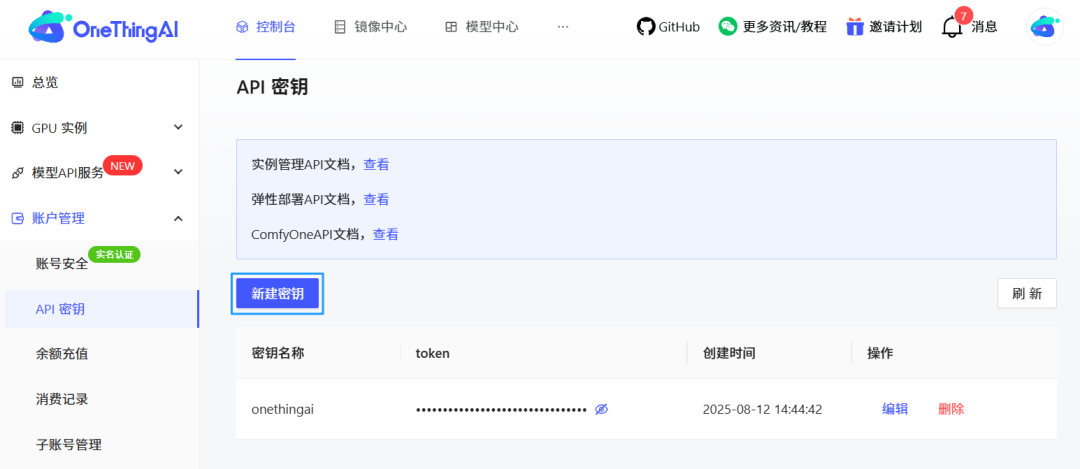
Task: Click the user avatar icon
Action: pos(1044,28)
